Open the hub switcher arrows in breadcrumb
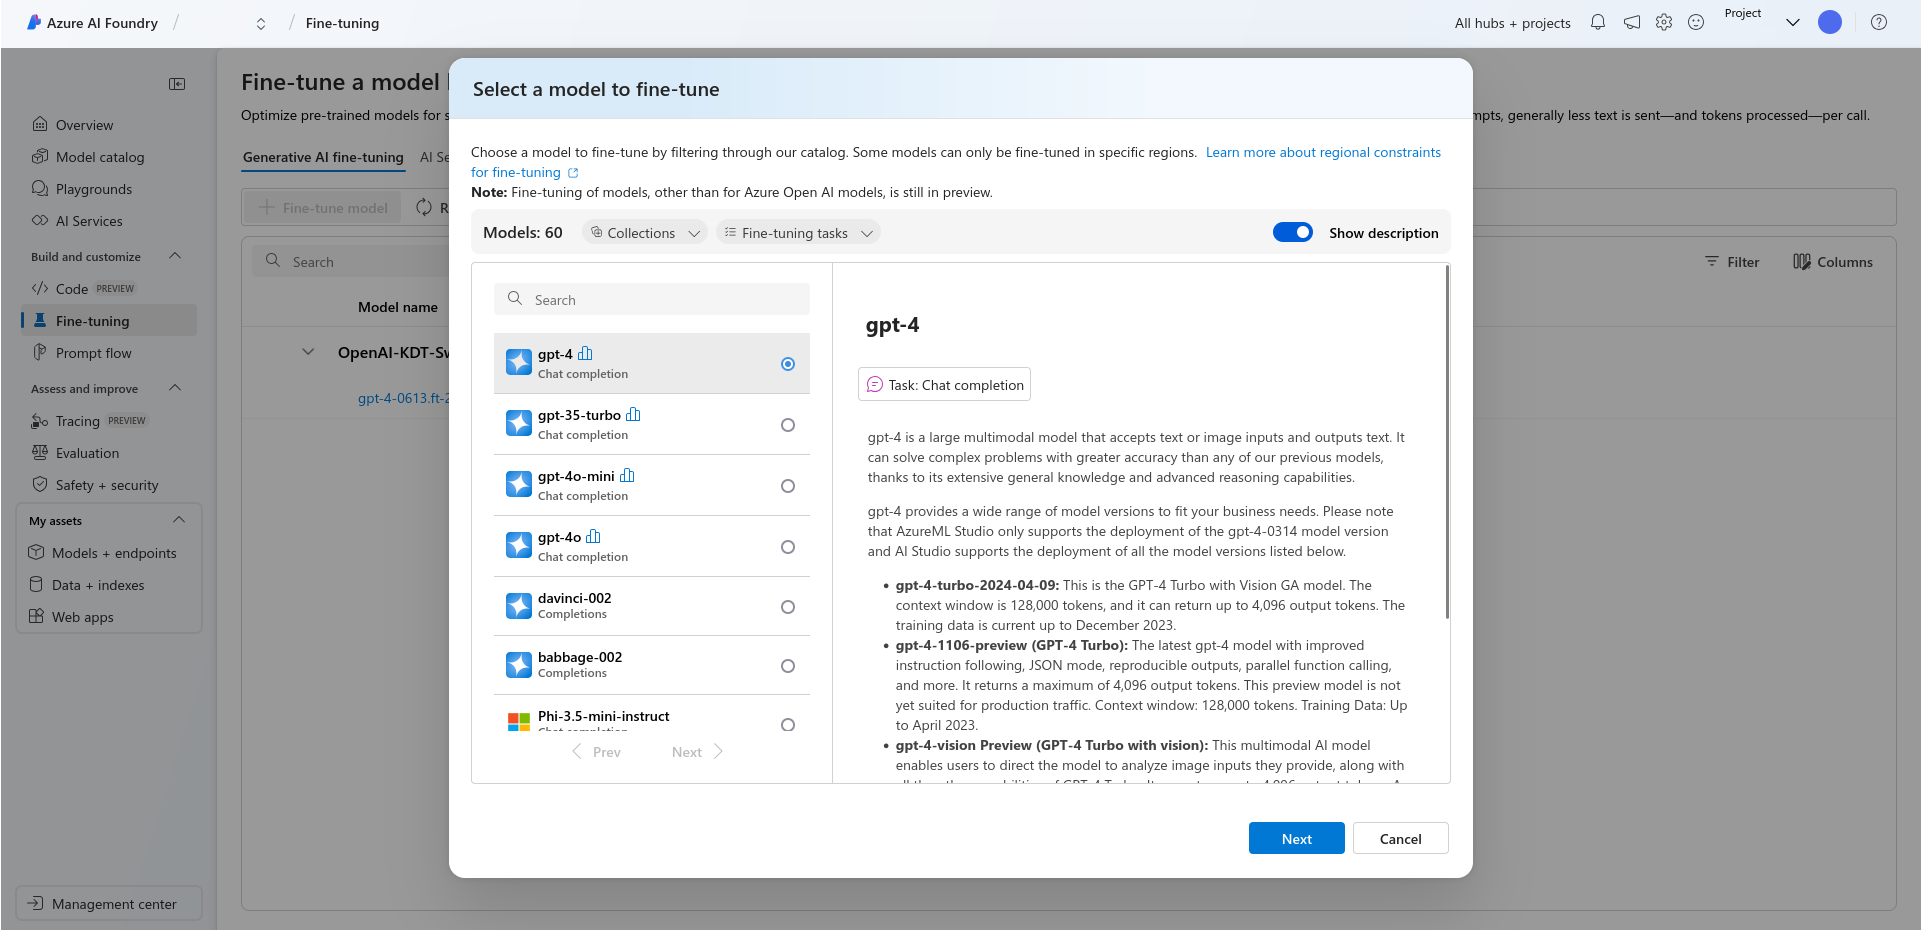 261,23
